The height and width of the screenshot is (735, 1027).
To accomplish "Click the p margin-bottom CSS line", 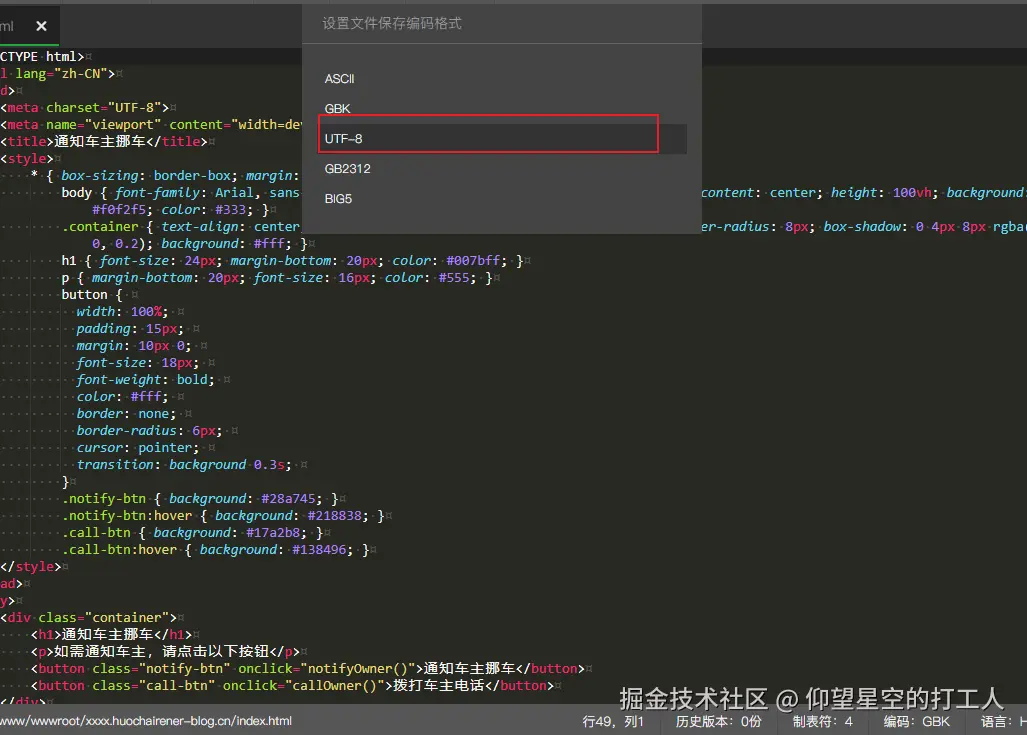I will point(276,278).
